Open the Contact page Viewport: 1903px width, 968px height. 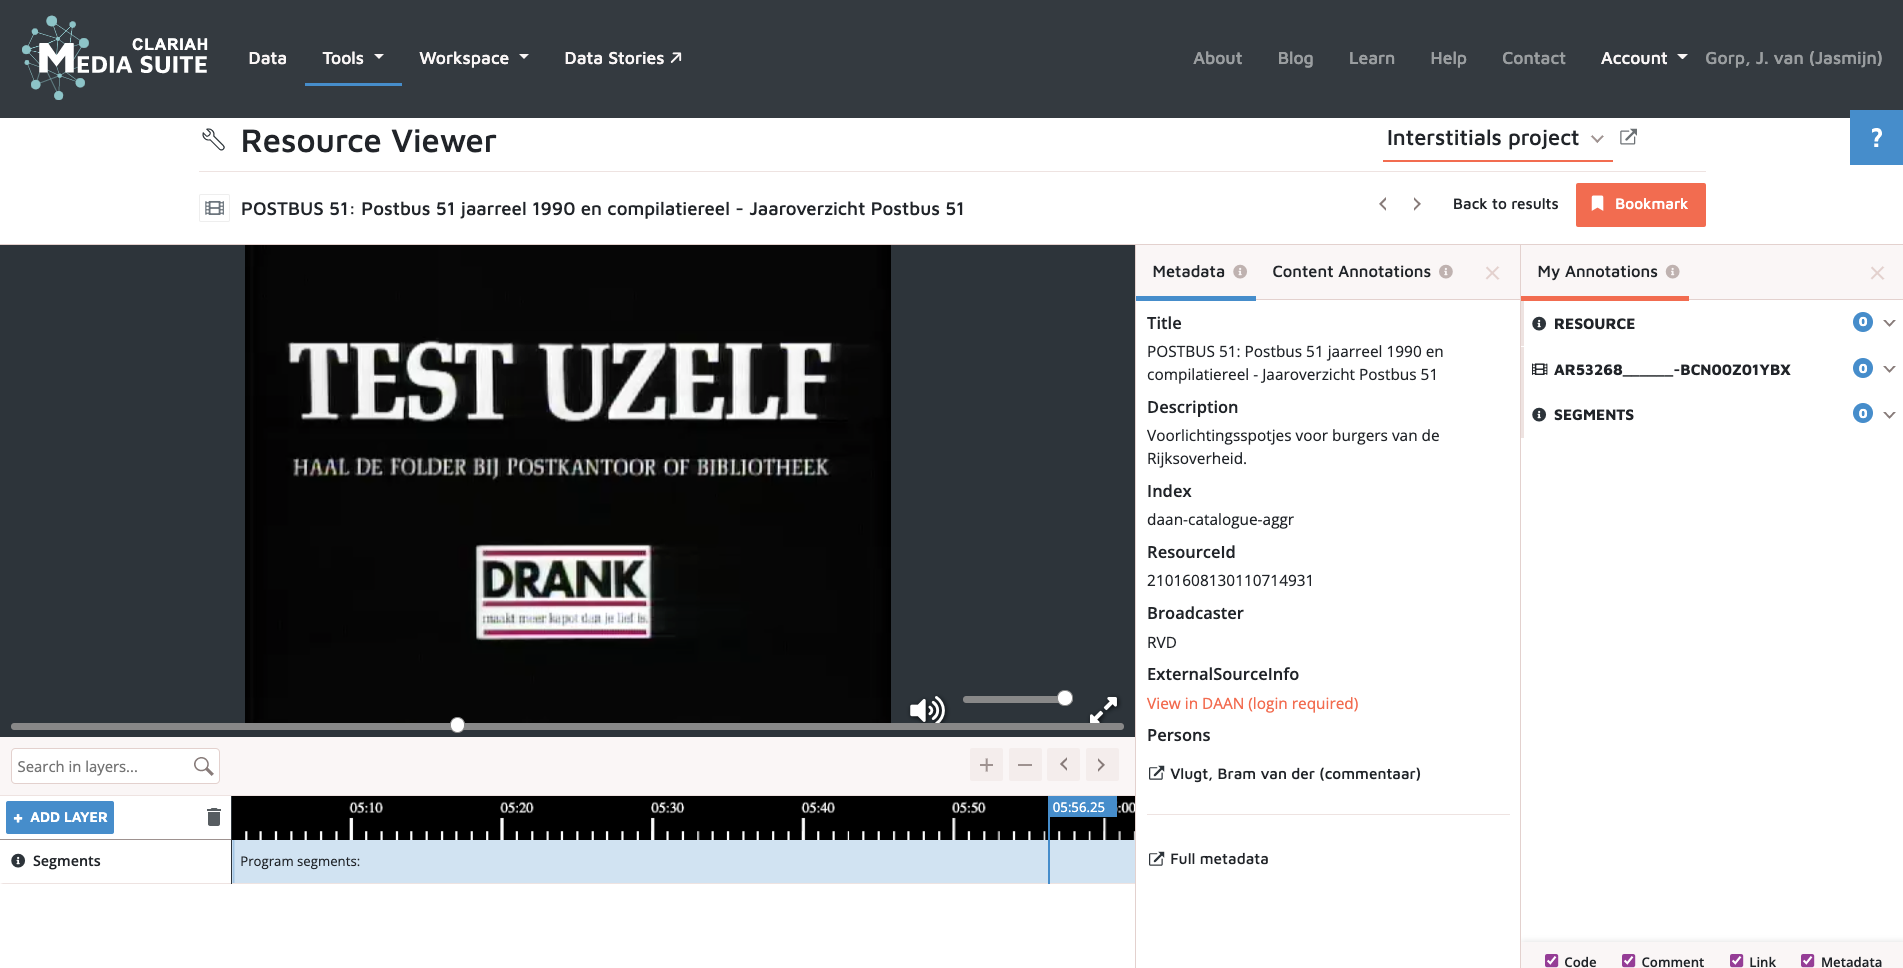point(1533,58)
